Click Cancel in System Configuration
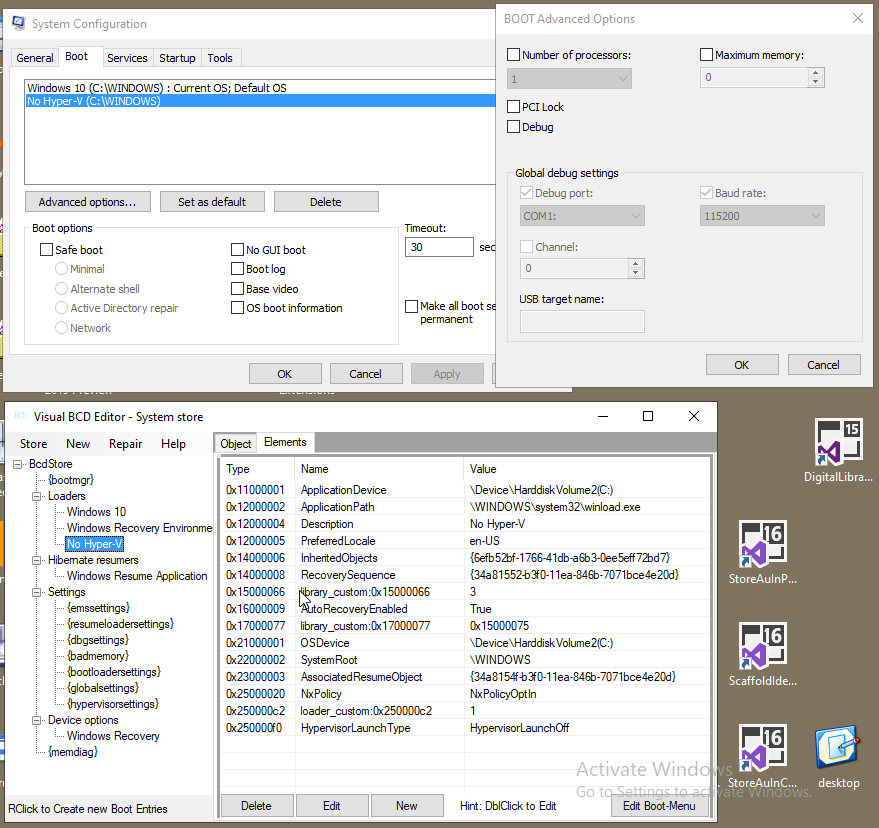This screenshot has height=828, width=879. (366, 374)
